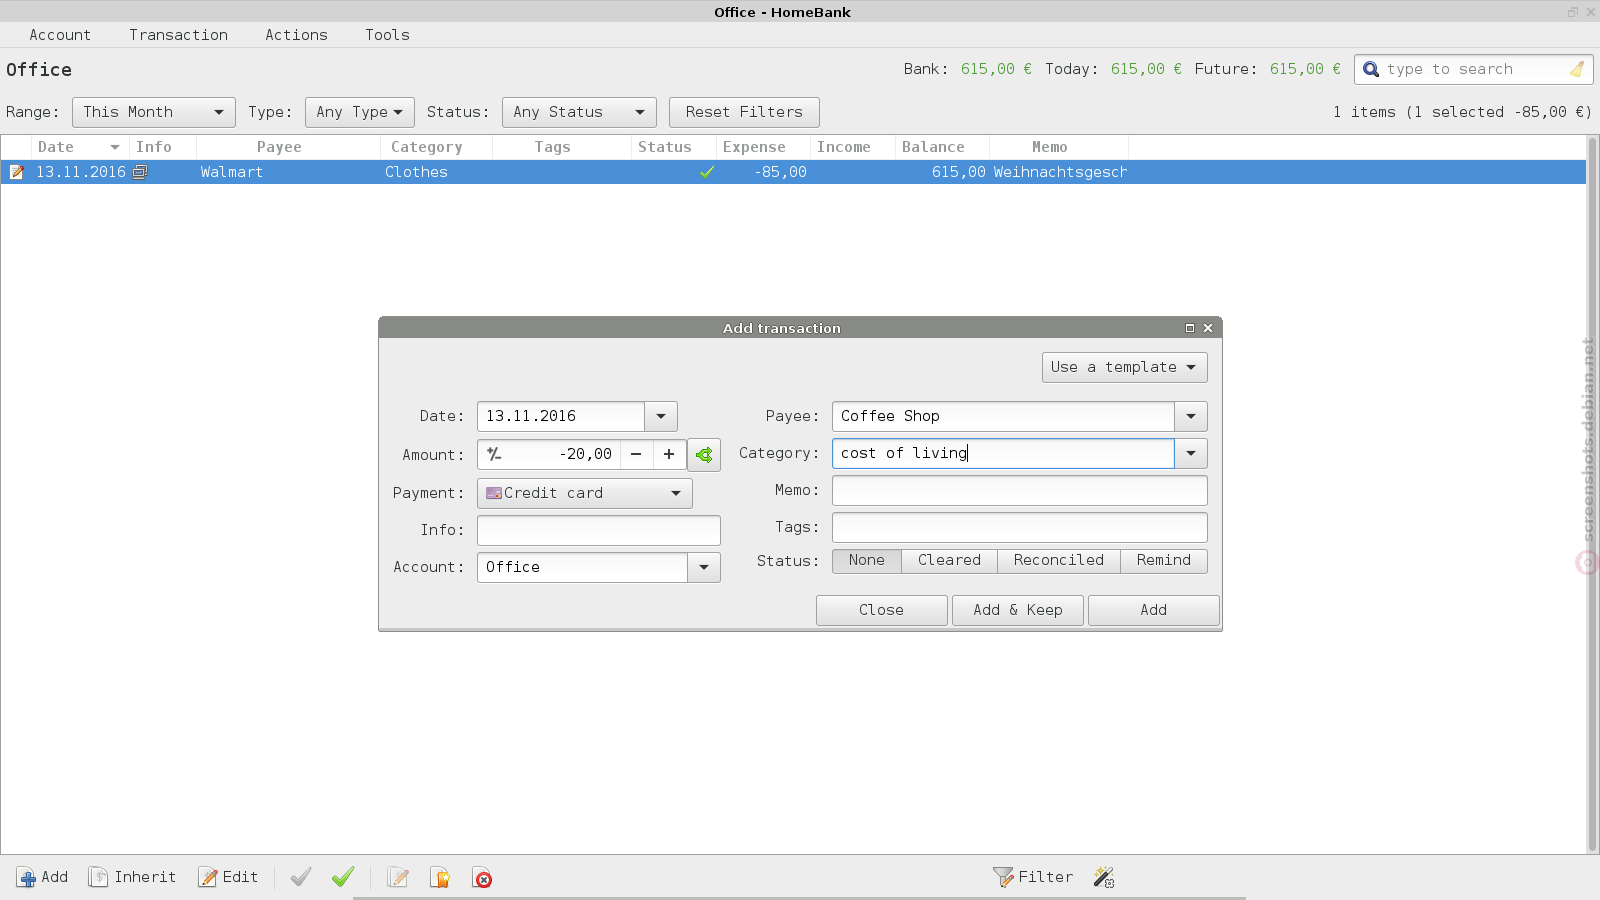The width and height of the screenshot is (1600, 900).
Task: Click the Walmart row edit status icon
Action: [17, 172]
